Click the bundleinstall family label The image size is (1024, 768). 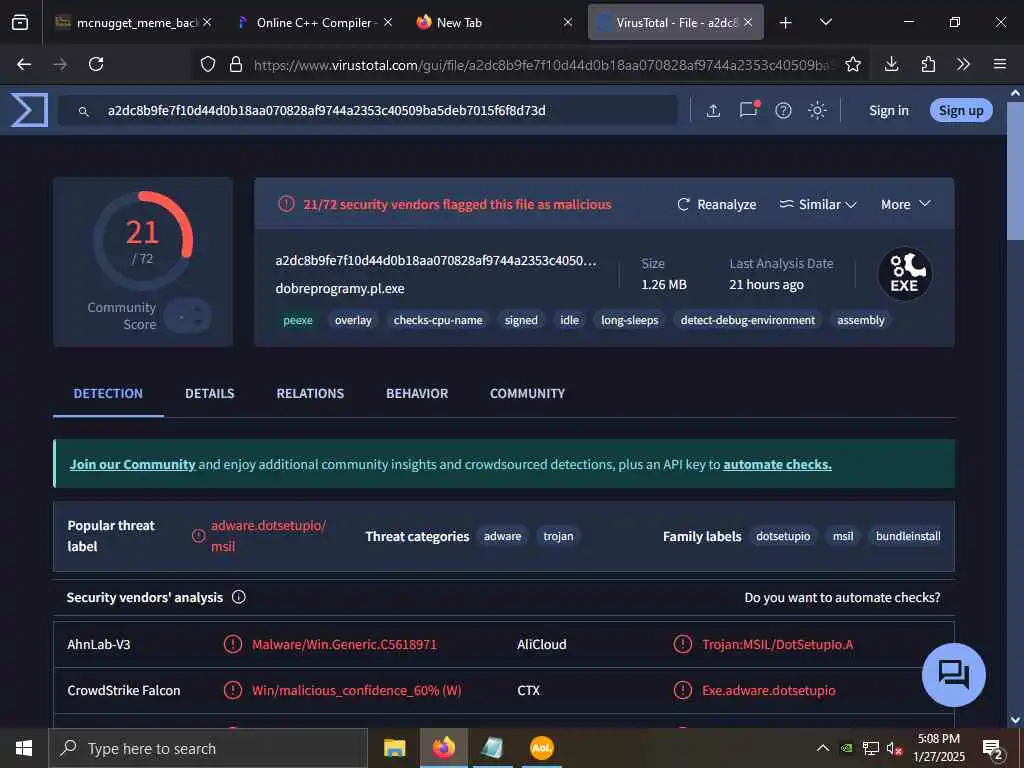pos(908,536)
